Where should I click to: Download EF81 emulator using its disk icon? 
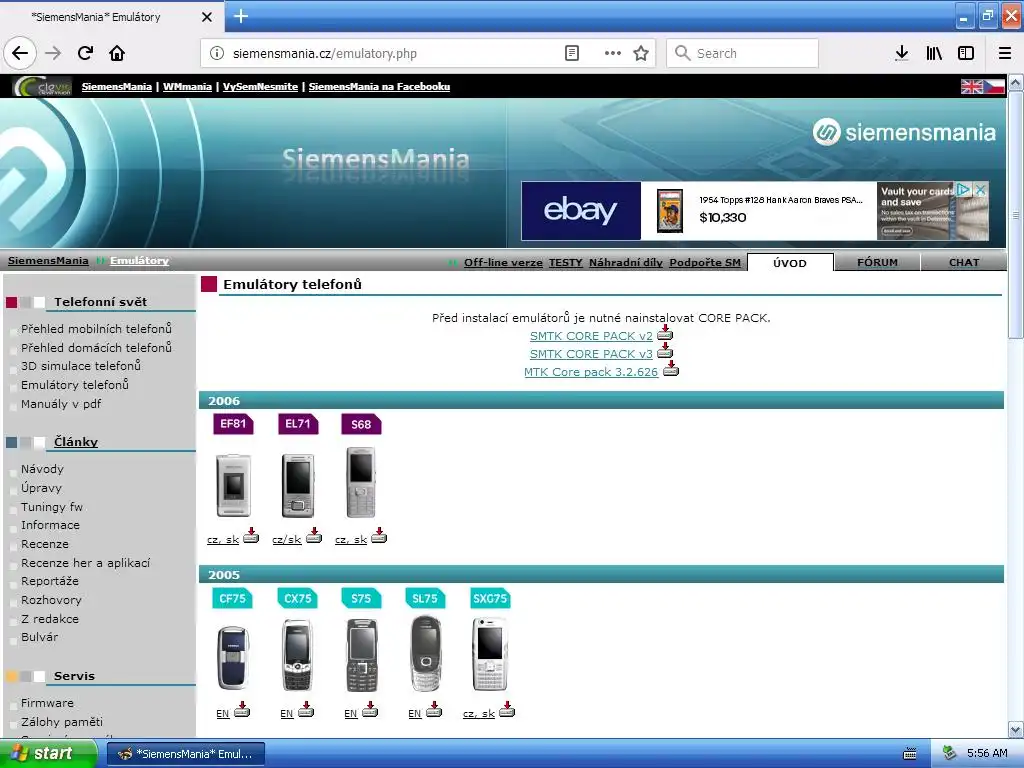[x=251, y=536]
